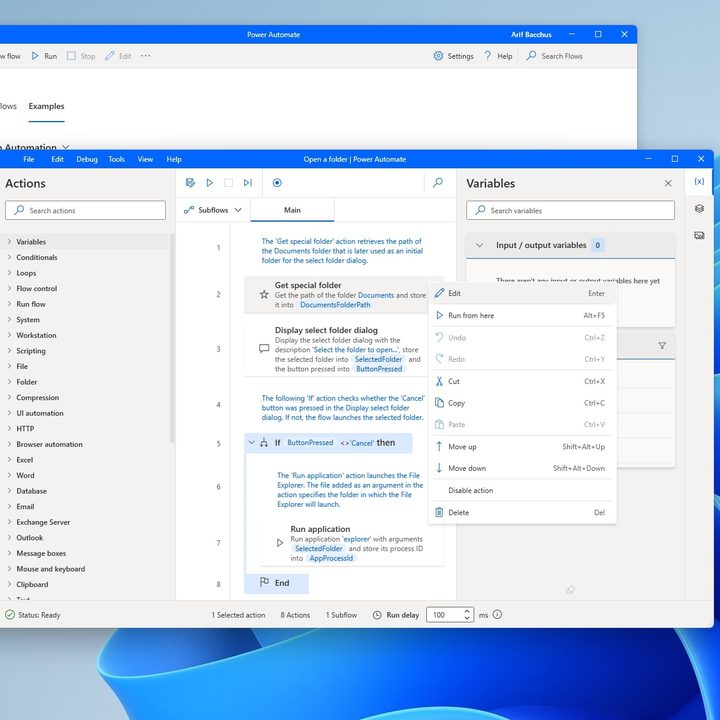Click the Search variables field
The image size is (720, 720).
pyautogui.click(x=570, y=210)
